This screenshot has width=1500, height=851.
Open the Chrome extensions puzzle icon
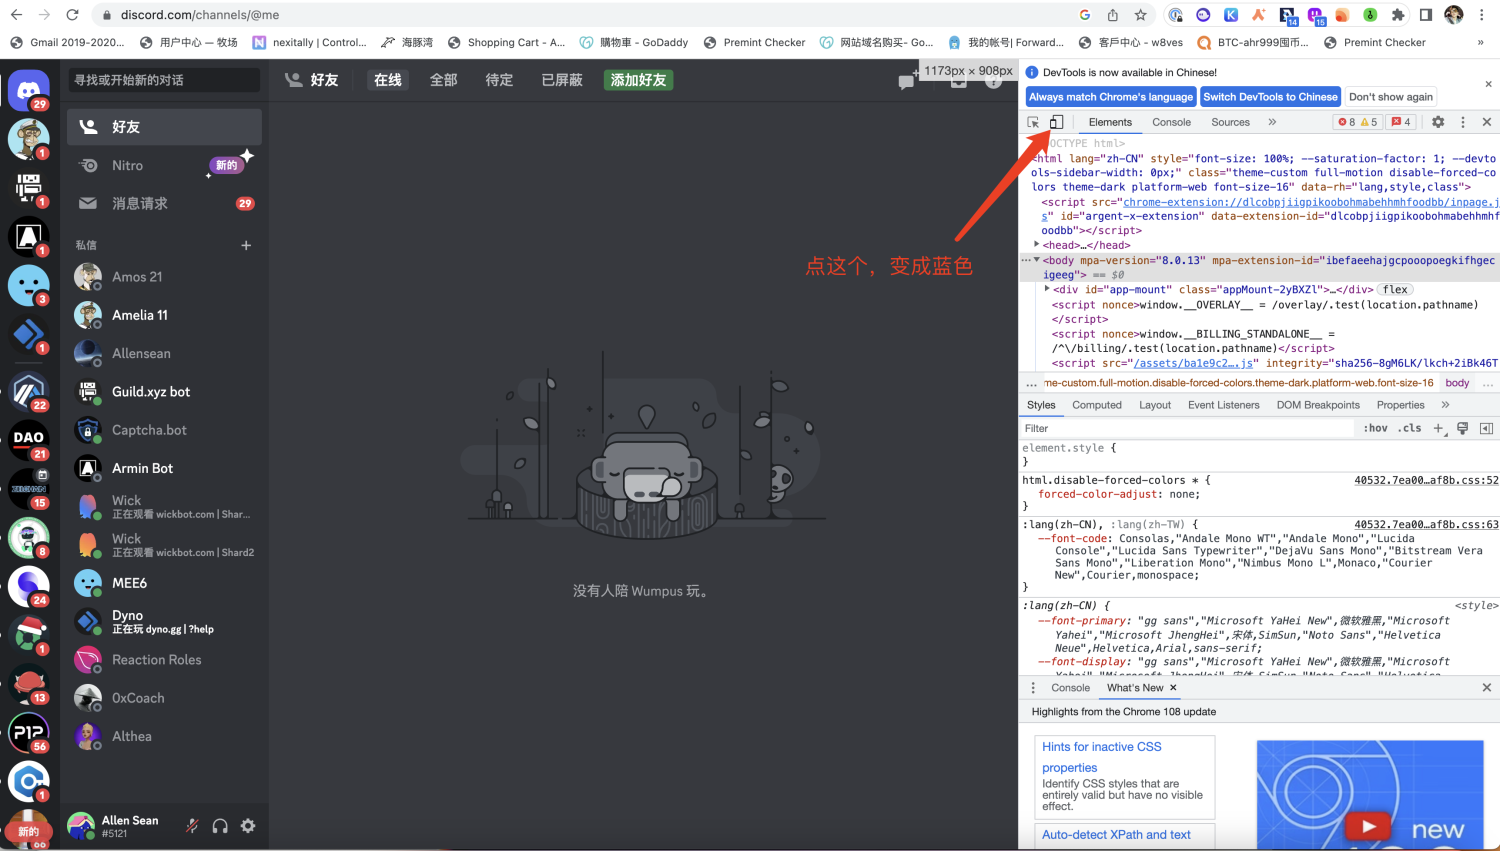coord(1398,15)
